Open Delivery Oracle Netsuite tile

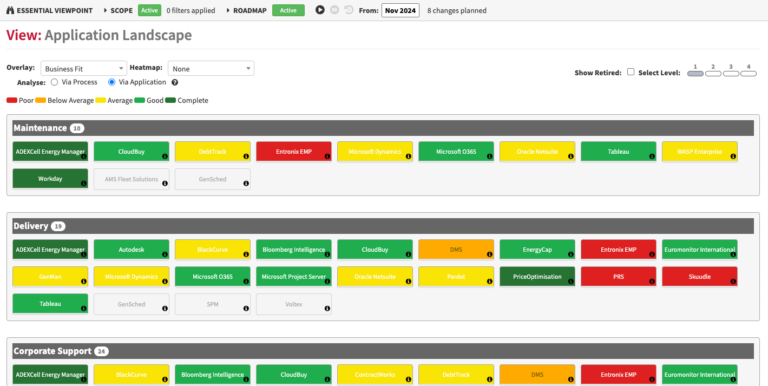[x=375, y=277]
